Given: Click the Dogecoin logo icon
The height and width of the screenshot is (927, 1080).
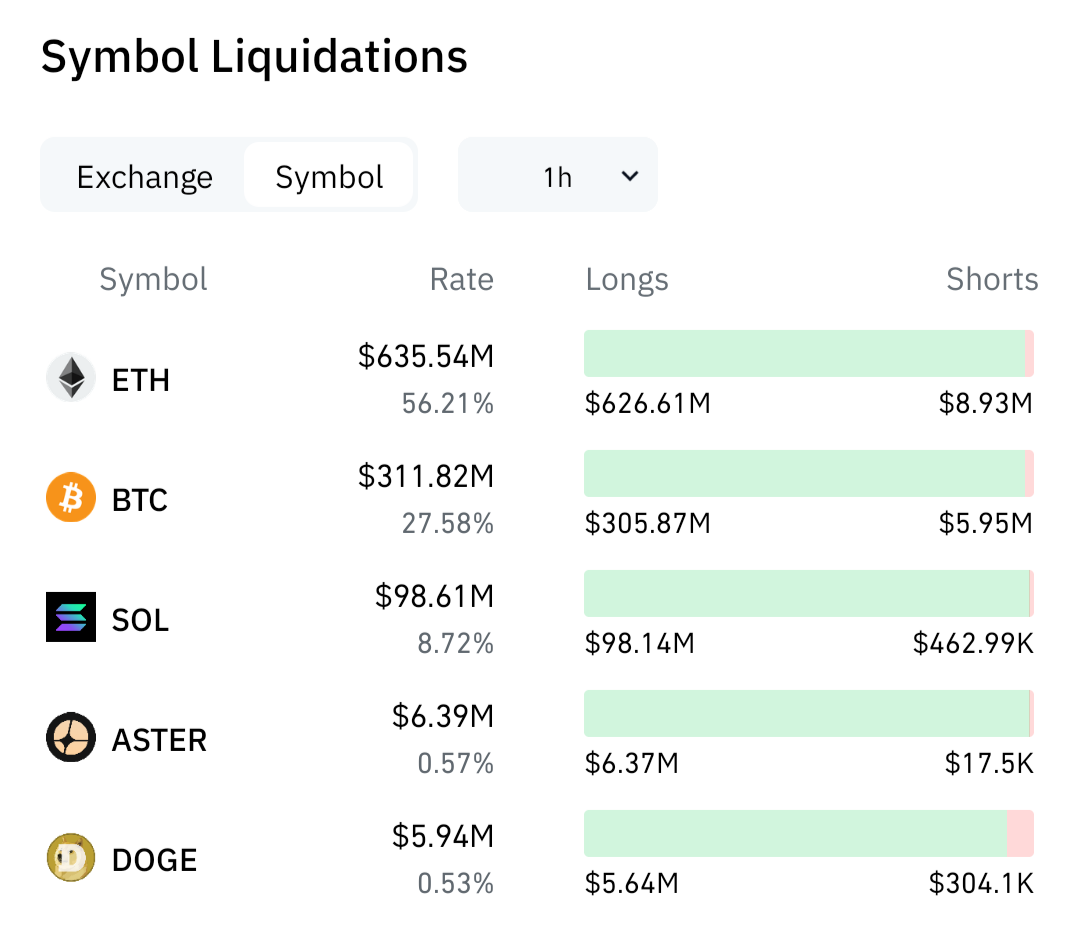Looking at the screenshot, I should (x=71, y=857).
